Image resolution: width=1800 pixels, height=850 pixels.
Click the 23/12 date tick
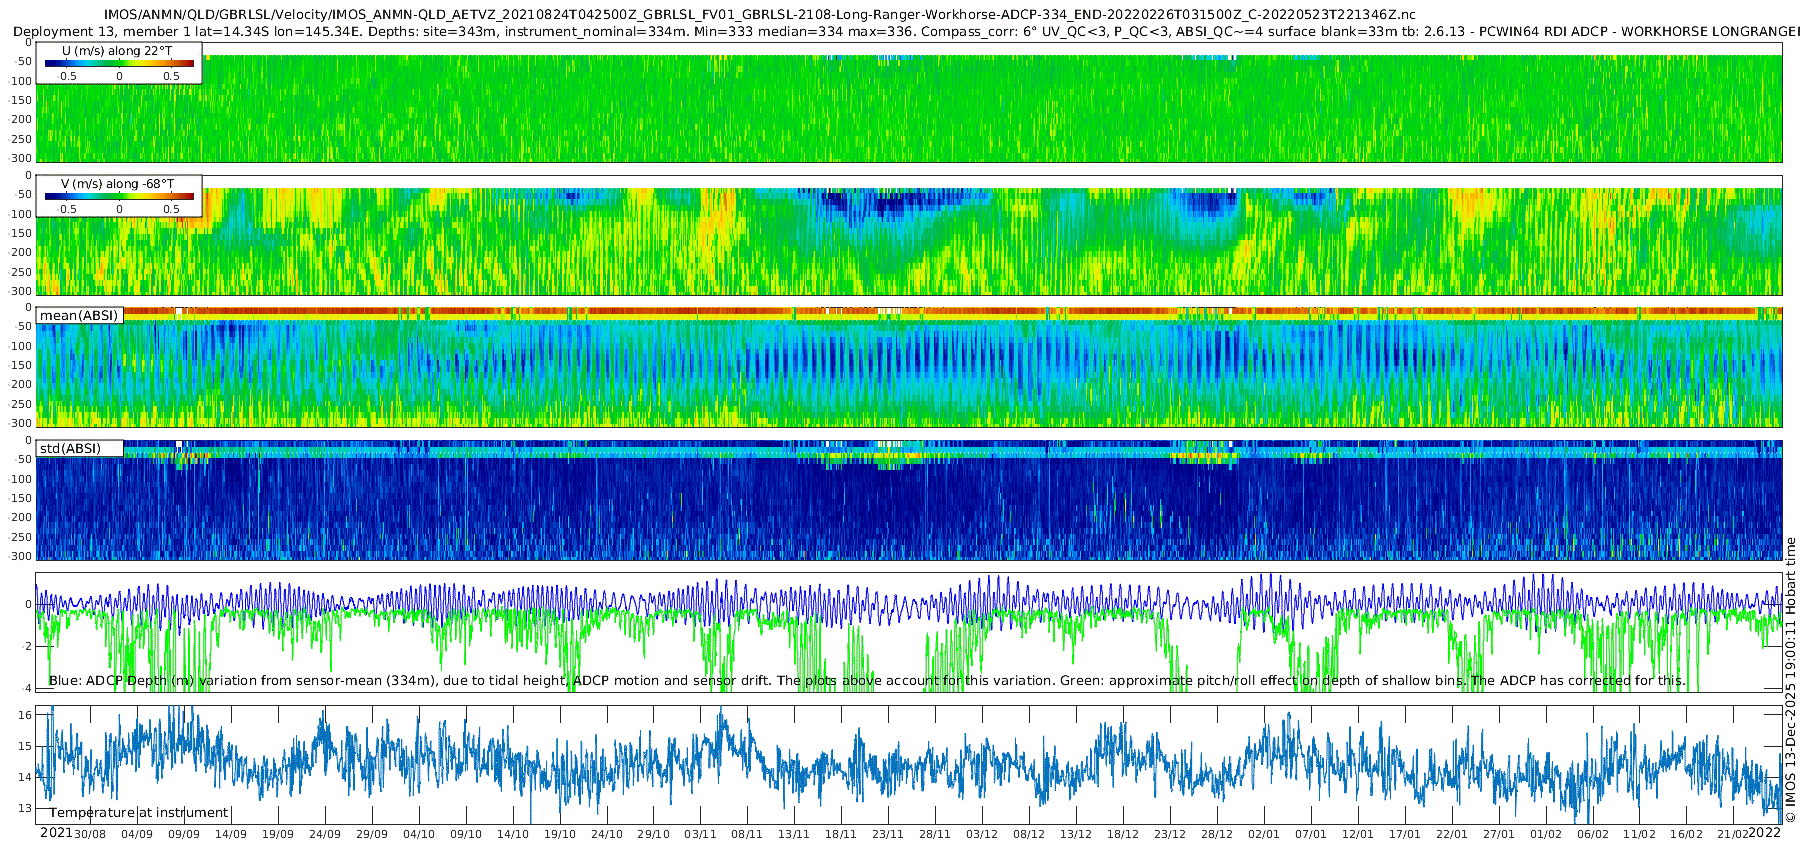pyautogui.click(x=1170, y=834)
